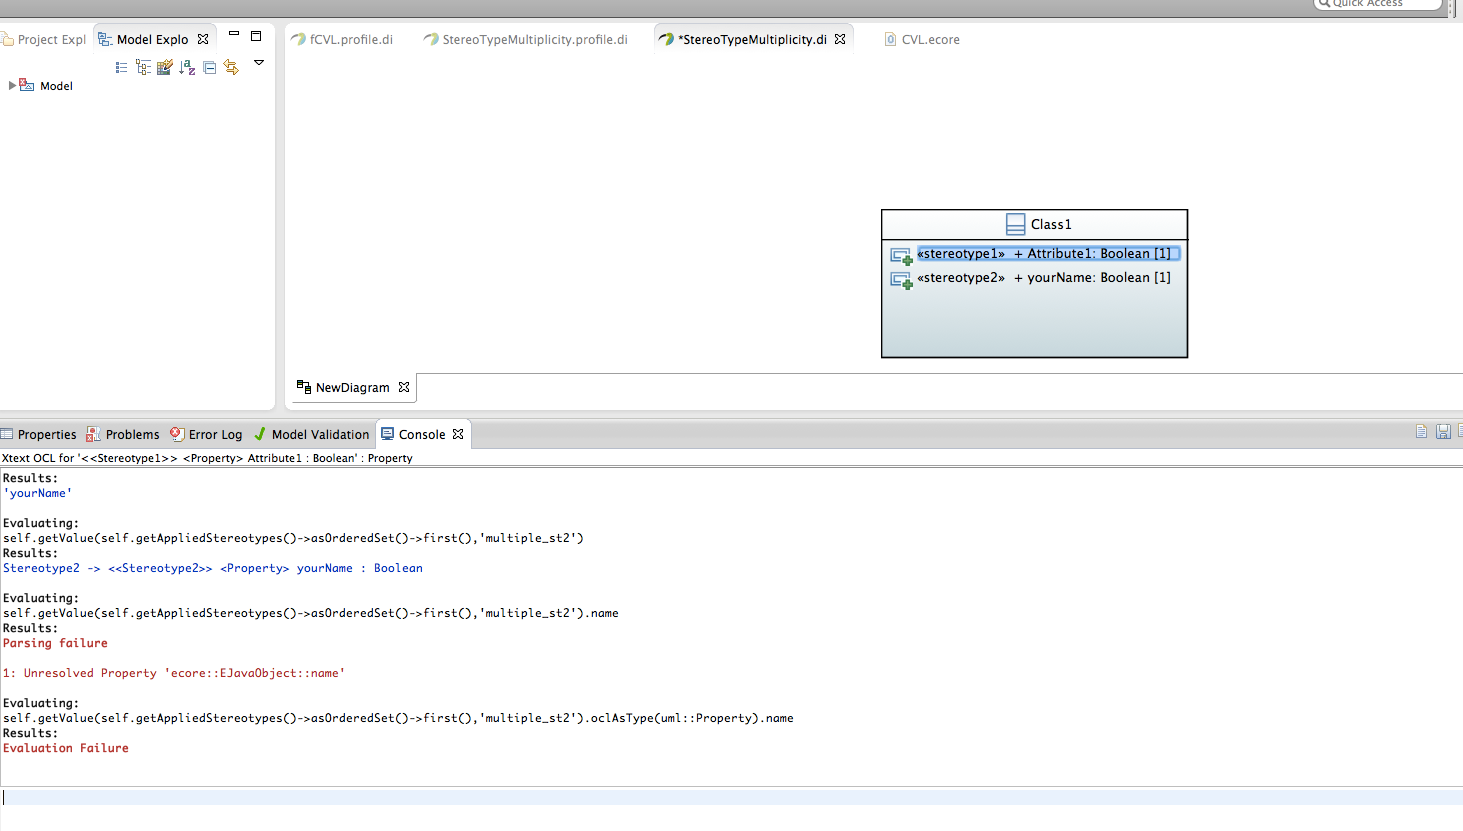Viewport: 1463px width, 831px height.
Task: Select the Model item in the tree
Action: point(56,86)
